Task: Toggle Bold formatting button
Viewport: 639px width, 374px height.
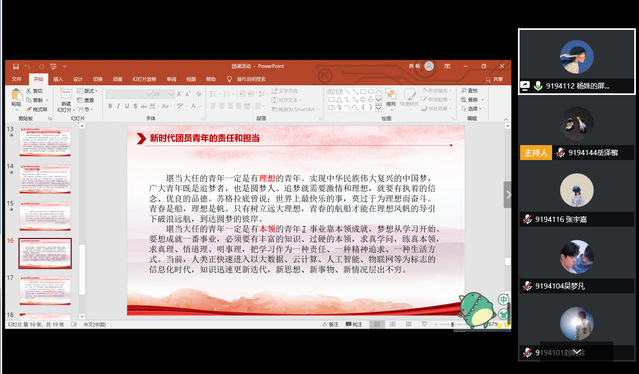Action: point(110,106)
